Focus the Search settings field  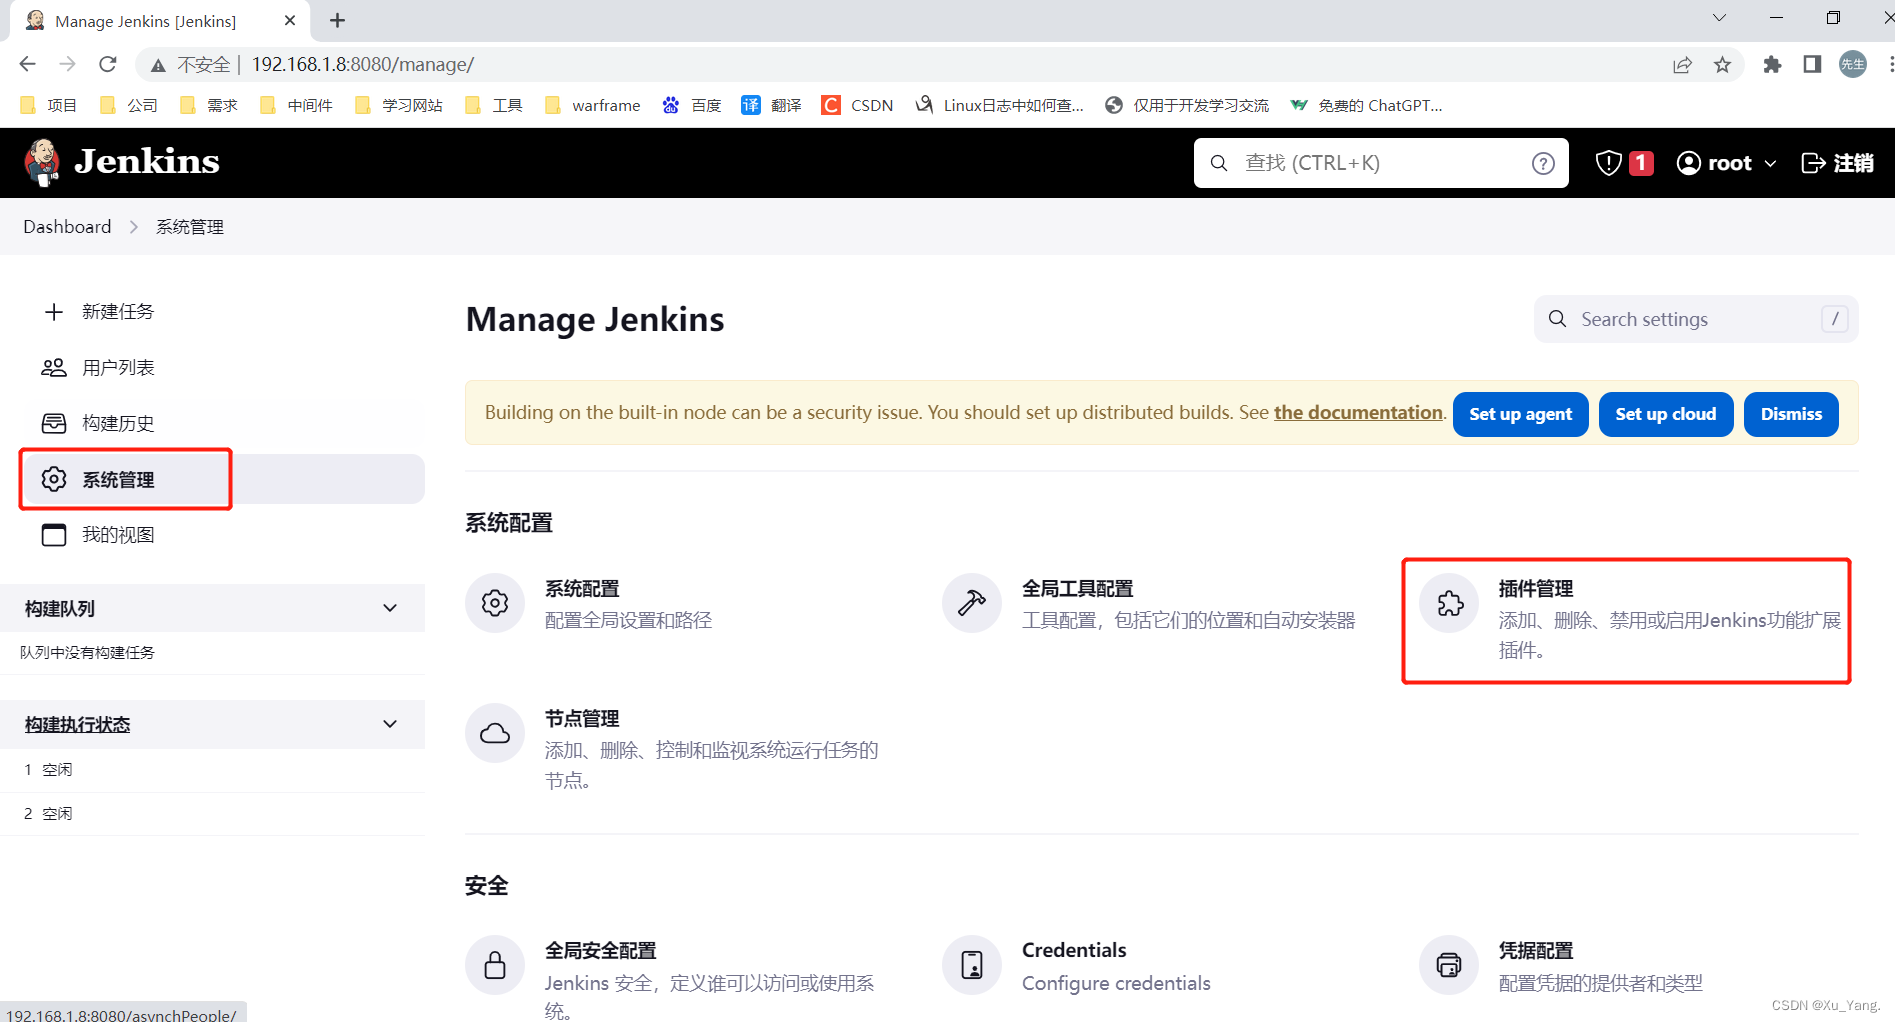click(x=1696, y=319)
